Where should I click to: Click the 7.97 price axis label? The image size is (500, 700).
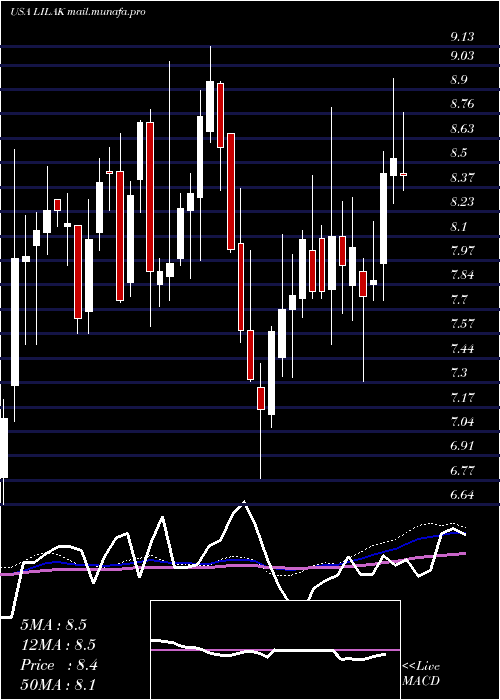click(x=462, y=250)
